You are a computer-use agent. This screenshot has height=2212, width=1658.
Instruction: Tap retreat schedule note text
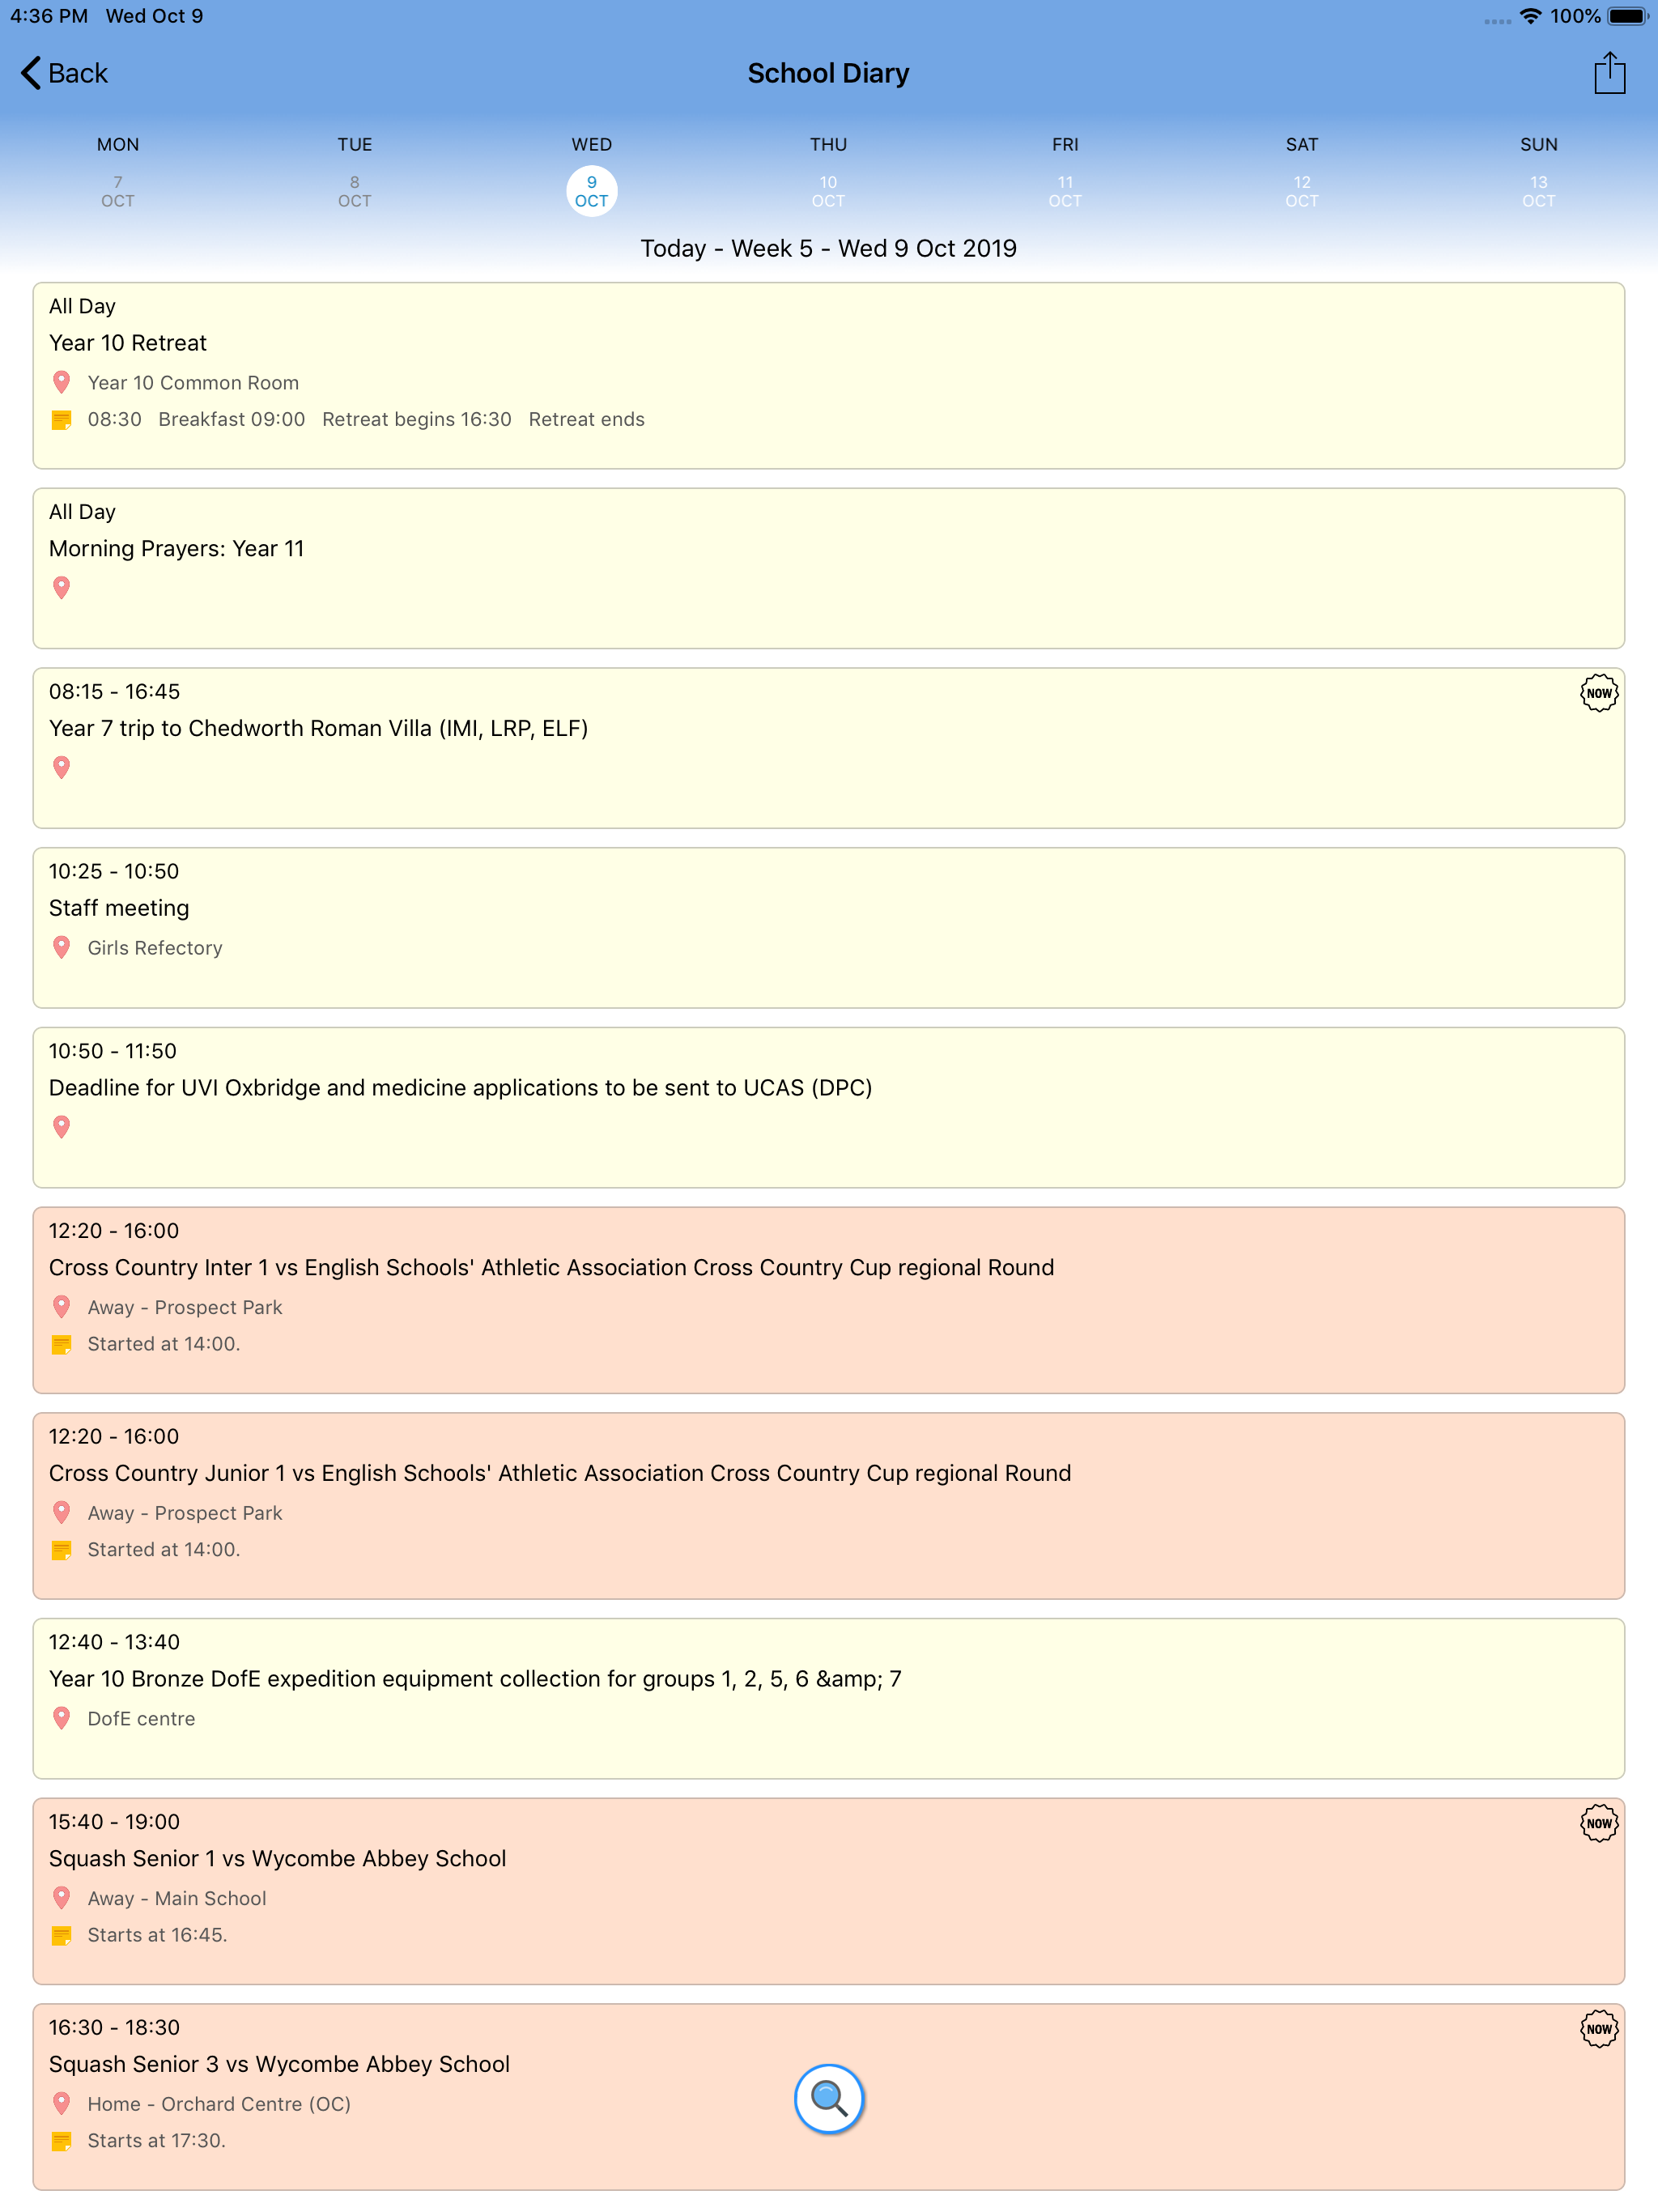(366, 419)
